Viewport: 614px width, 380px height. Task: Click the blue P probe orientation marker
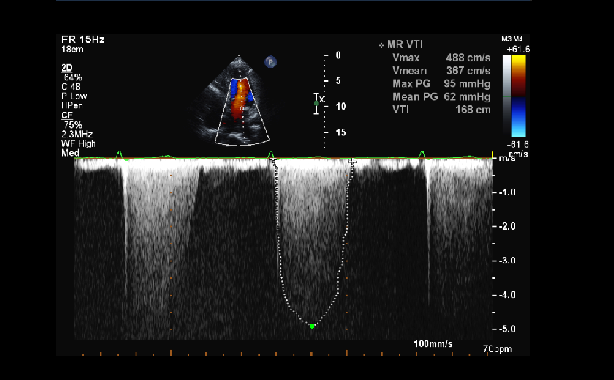[x=270, y=62]
